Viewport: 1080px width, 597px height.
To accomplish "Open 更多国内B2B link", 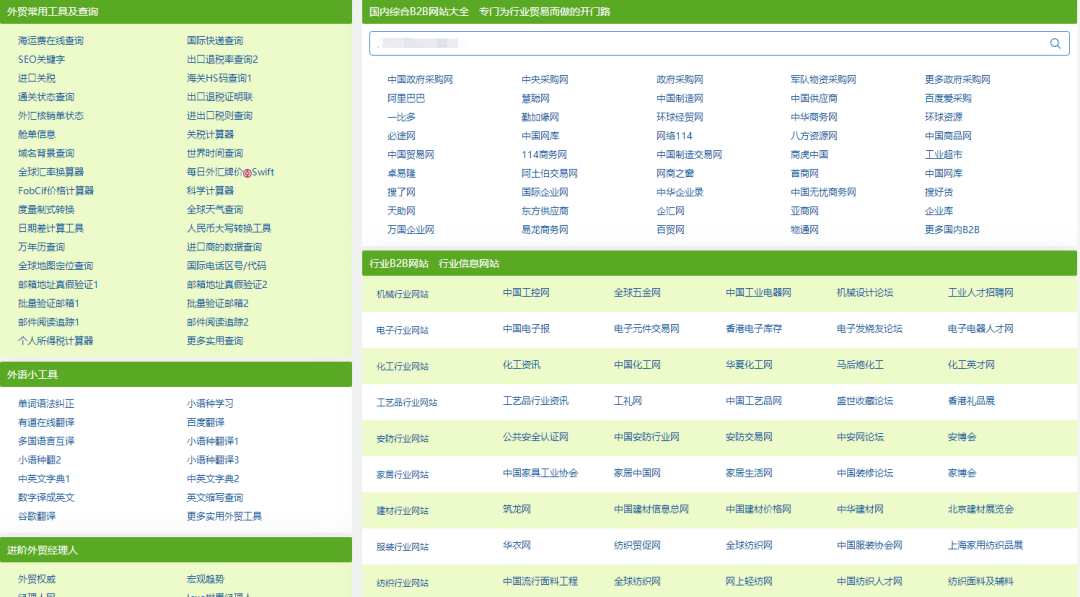I will point(952,230).
